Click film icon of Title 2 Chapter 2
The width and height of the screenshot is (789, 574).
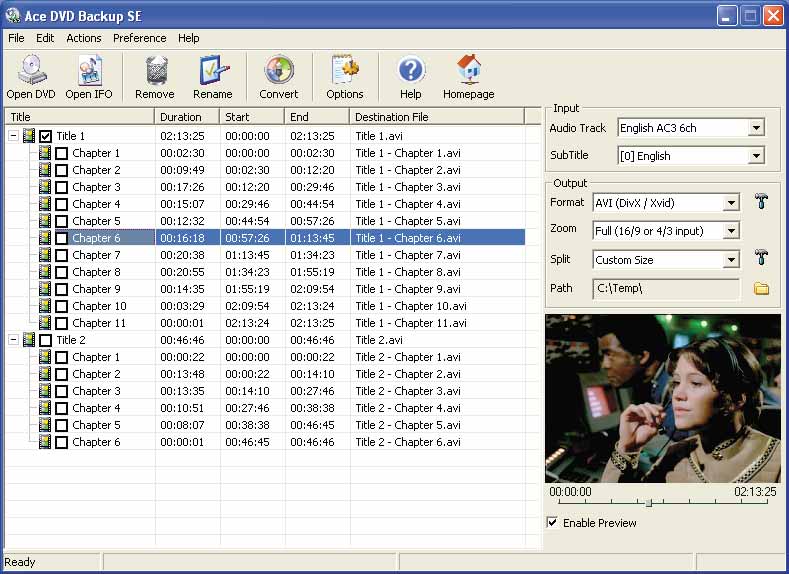[x=45, y=374]
